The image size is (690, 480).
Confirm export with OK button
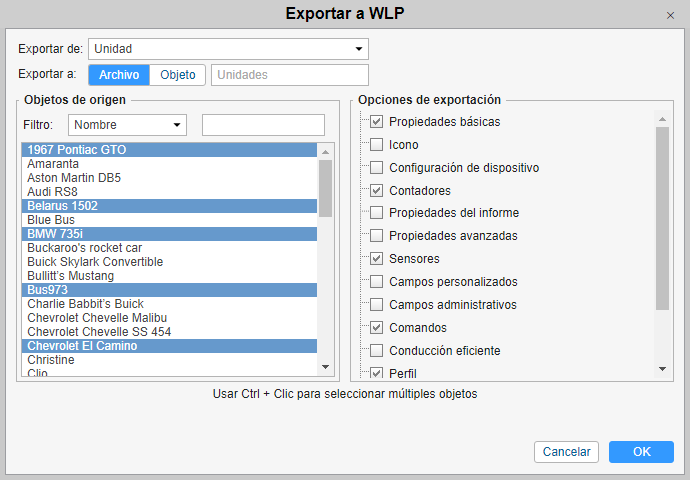(641, 452)
